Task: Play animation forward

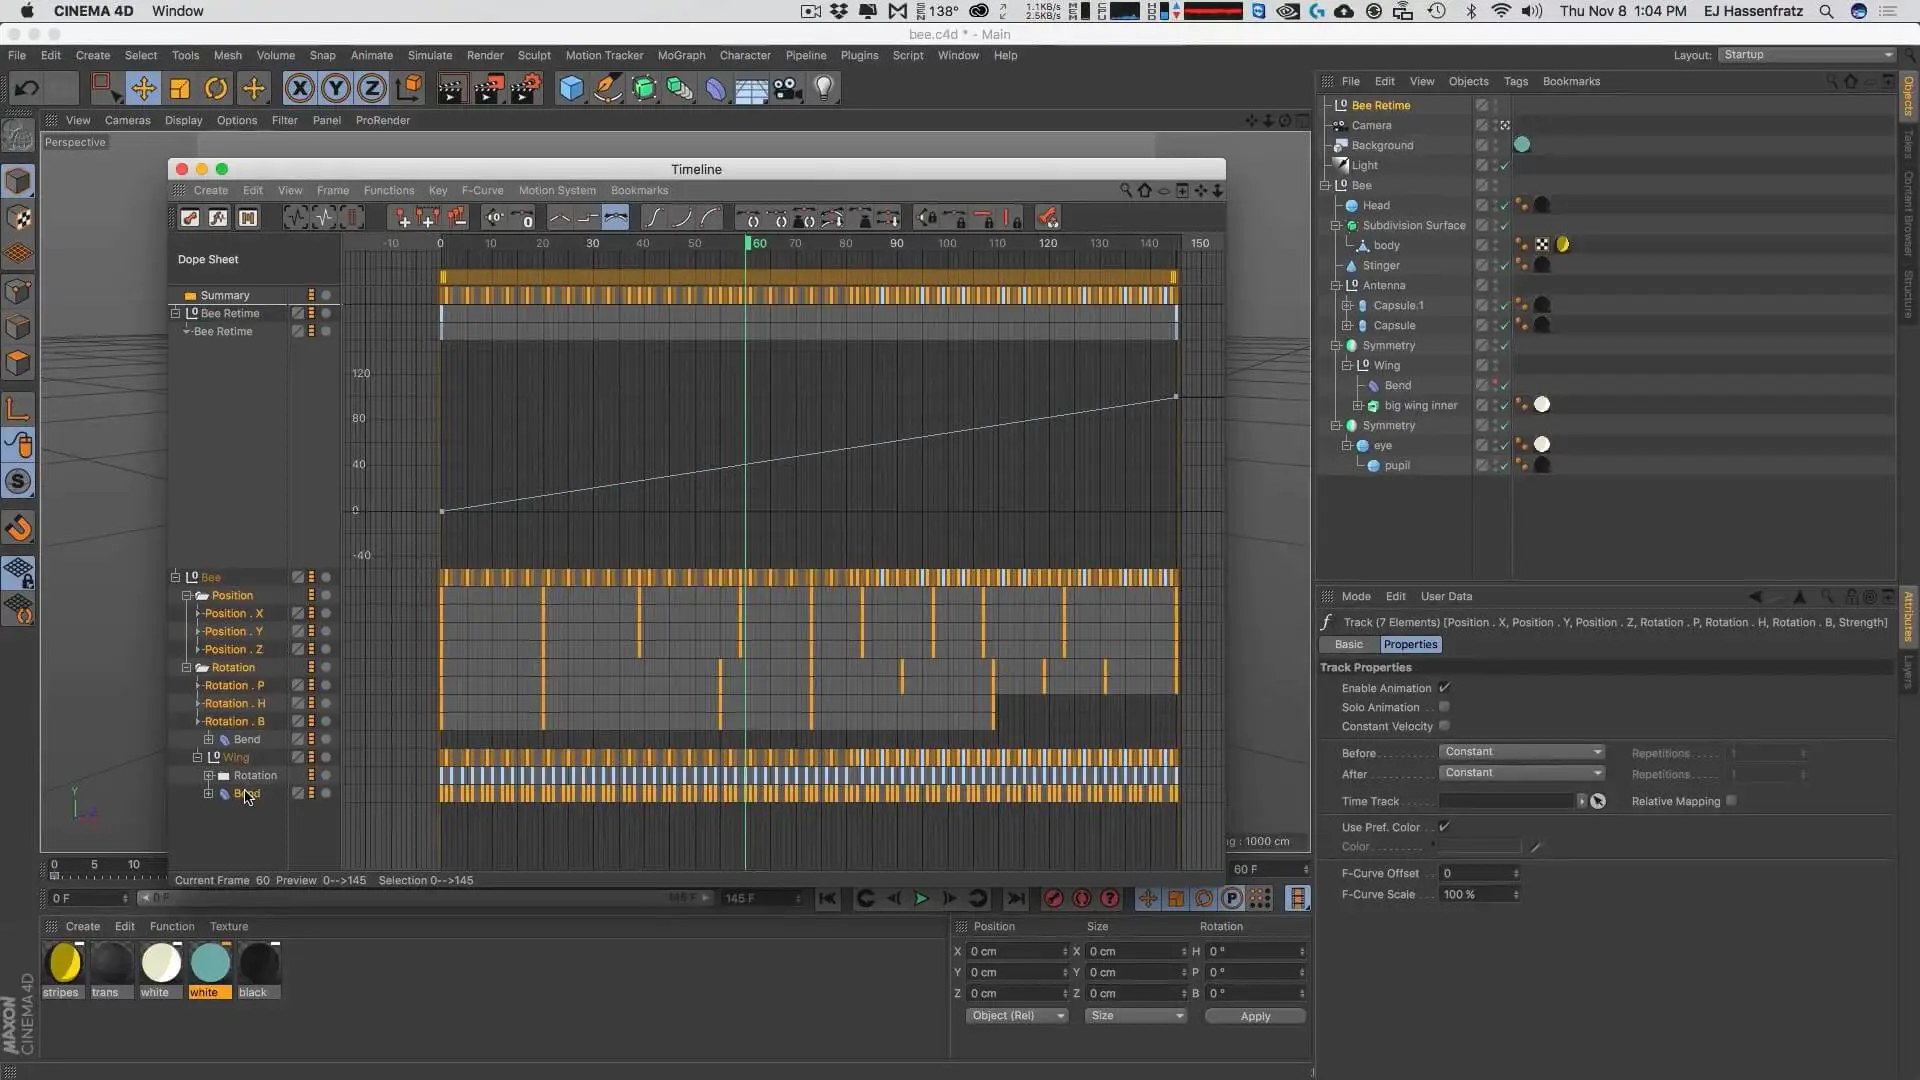Action: 921,898
